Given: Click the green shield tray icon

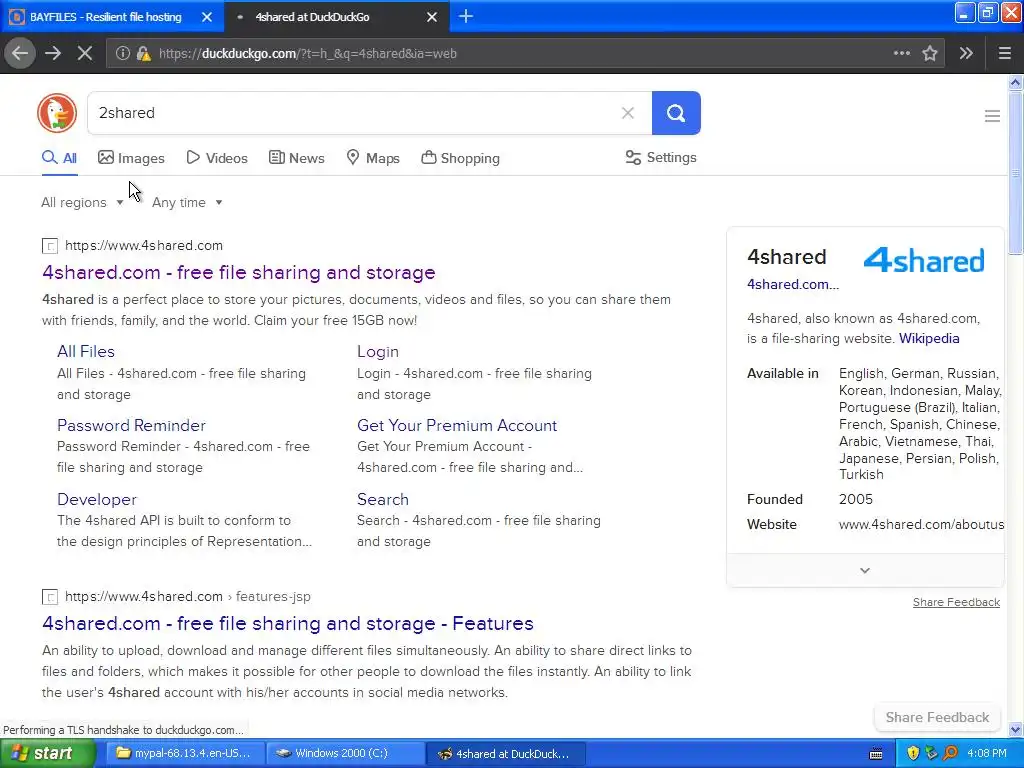Looking at the screenshot, I should click(931, 754).
